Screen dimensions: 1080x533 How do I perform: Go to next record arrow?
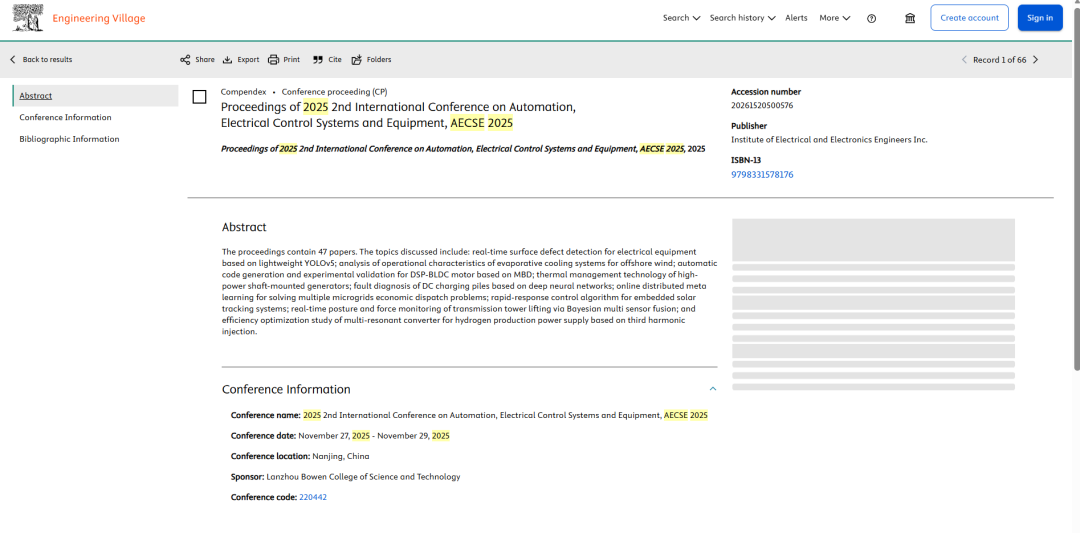(1035, 60)
